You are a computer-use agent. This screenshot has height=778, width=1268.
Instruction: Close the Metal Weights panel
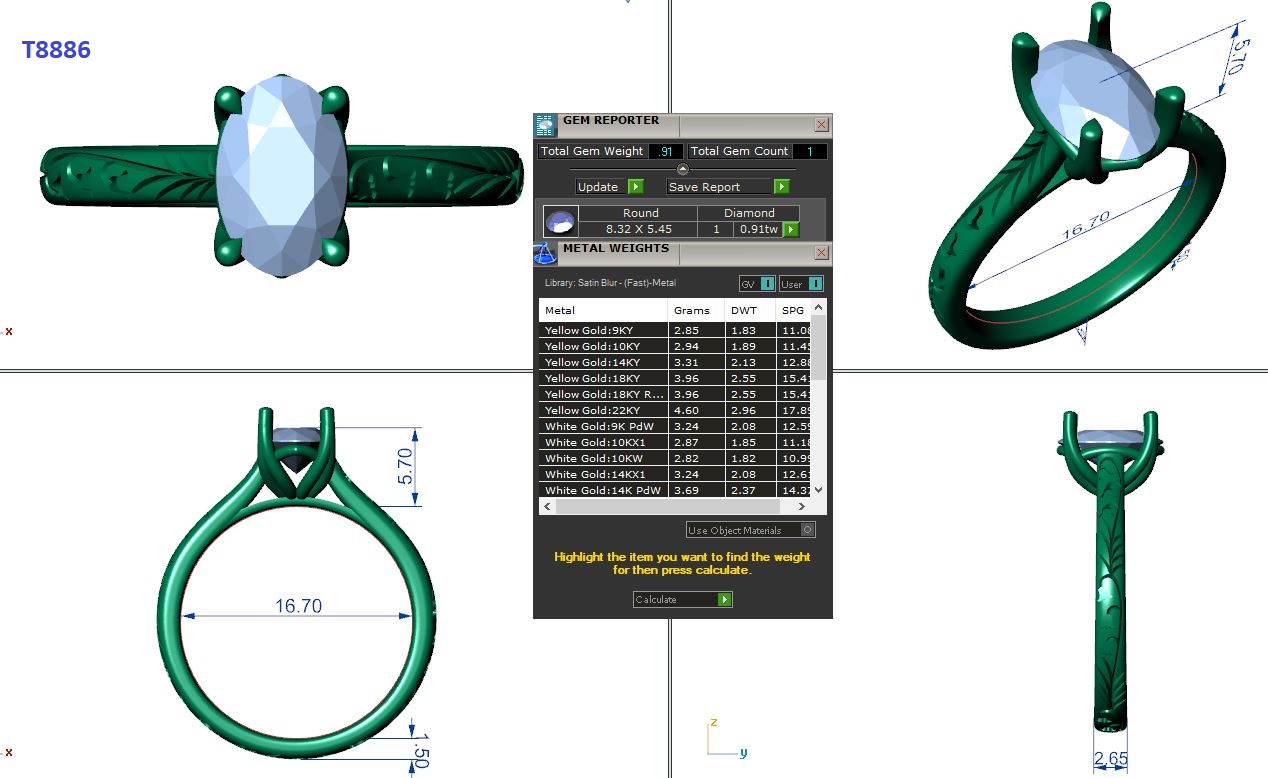click(821, 253)
